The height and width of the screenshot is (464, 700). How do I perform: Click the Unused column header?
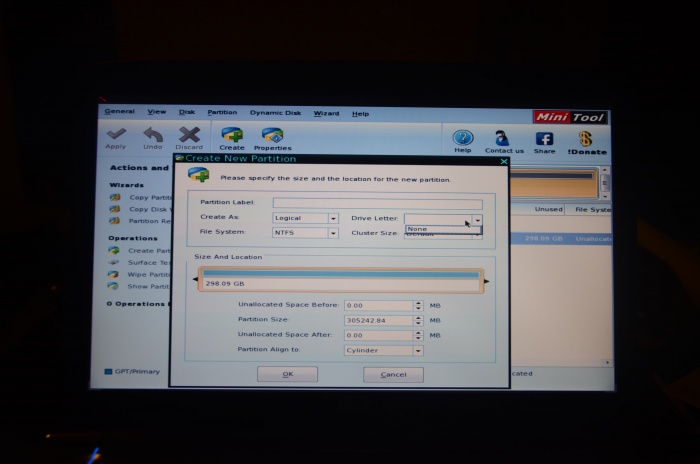point(549,209)
